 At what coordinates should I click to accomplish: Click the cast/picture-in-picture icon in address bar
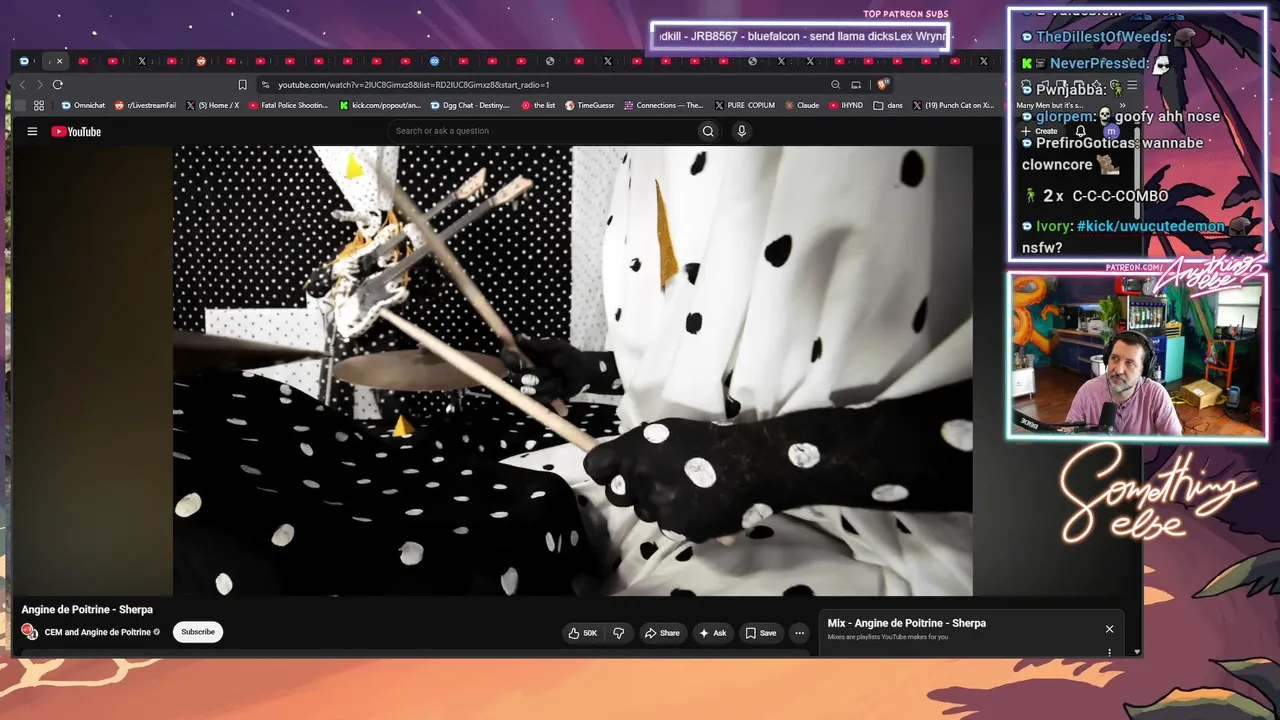856,85
